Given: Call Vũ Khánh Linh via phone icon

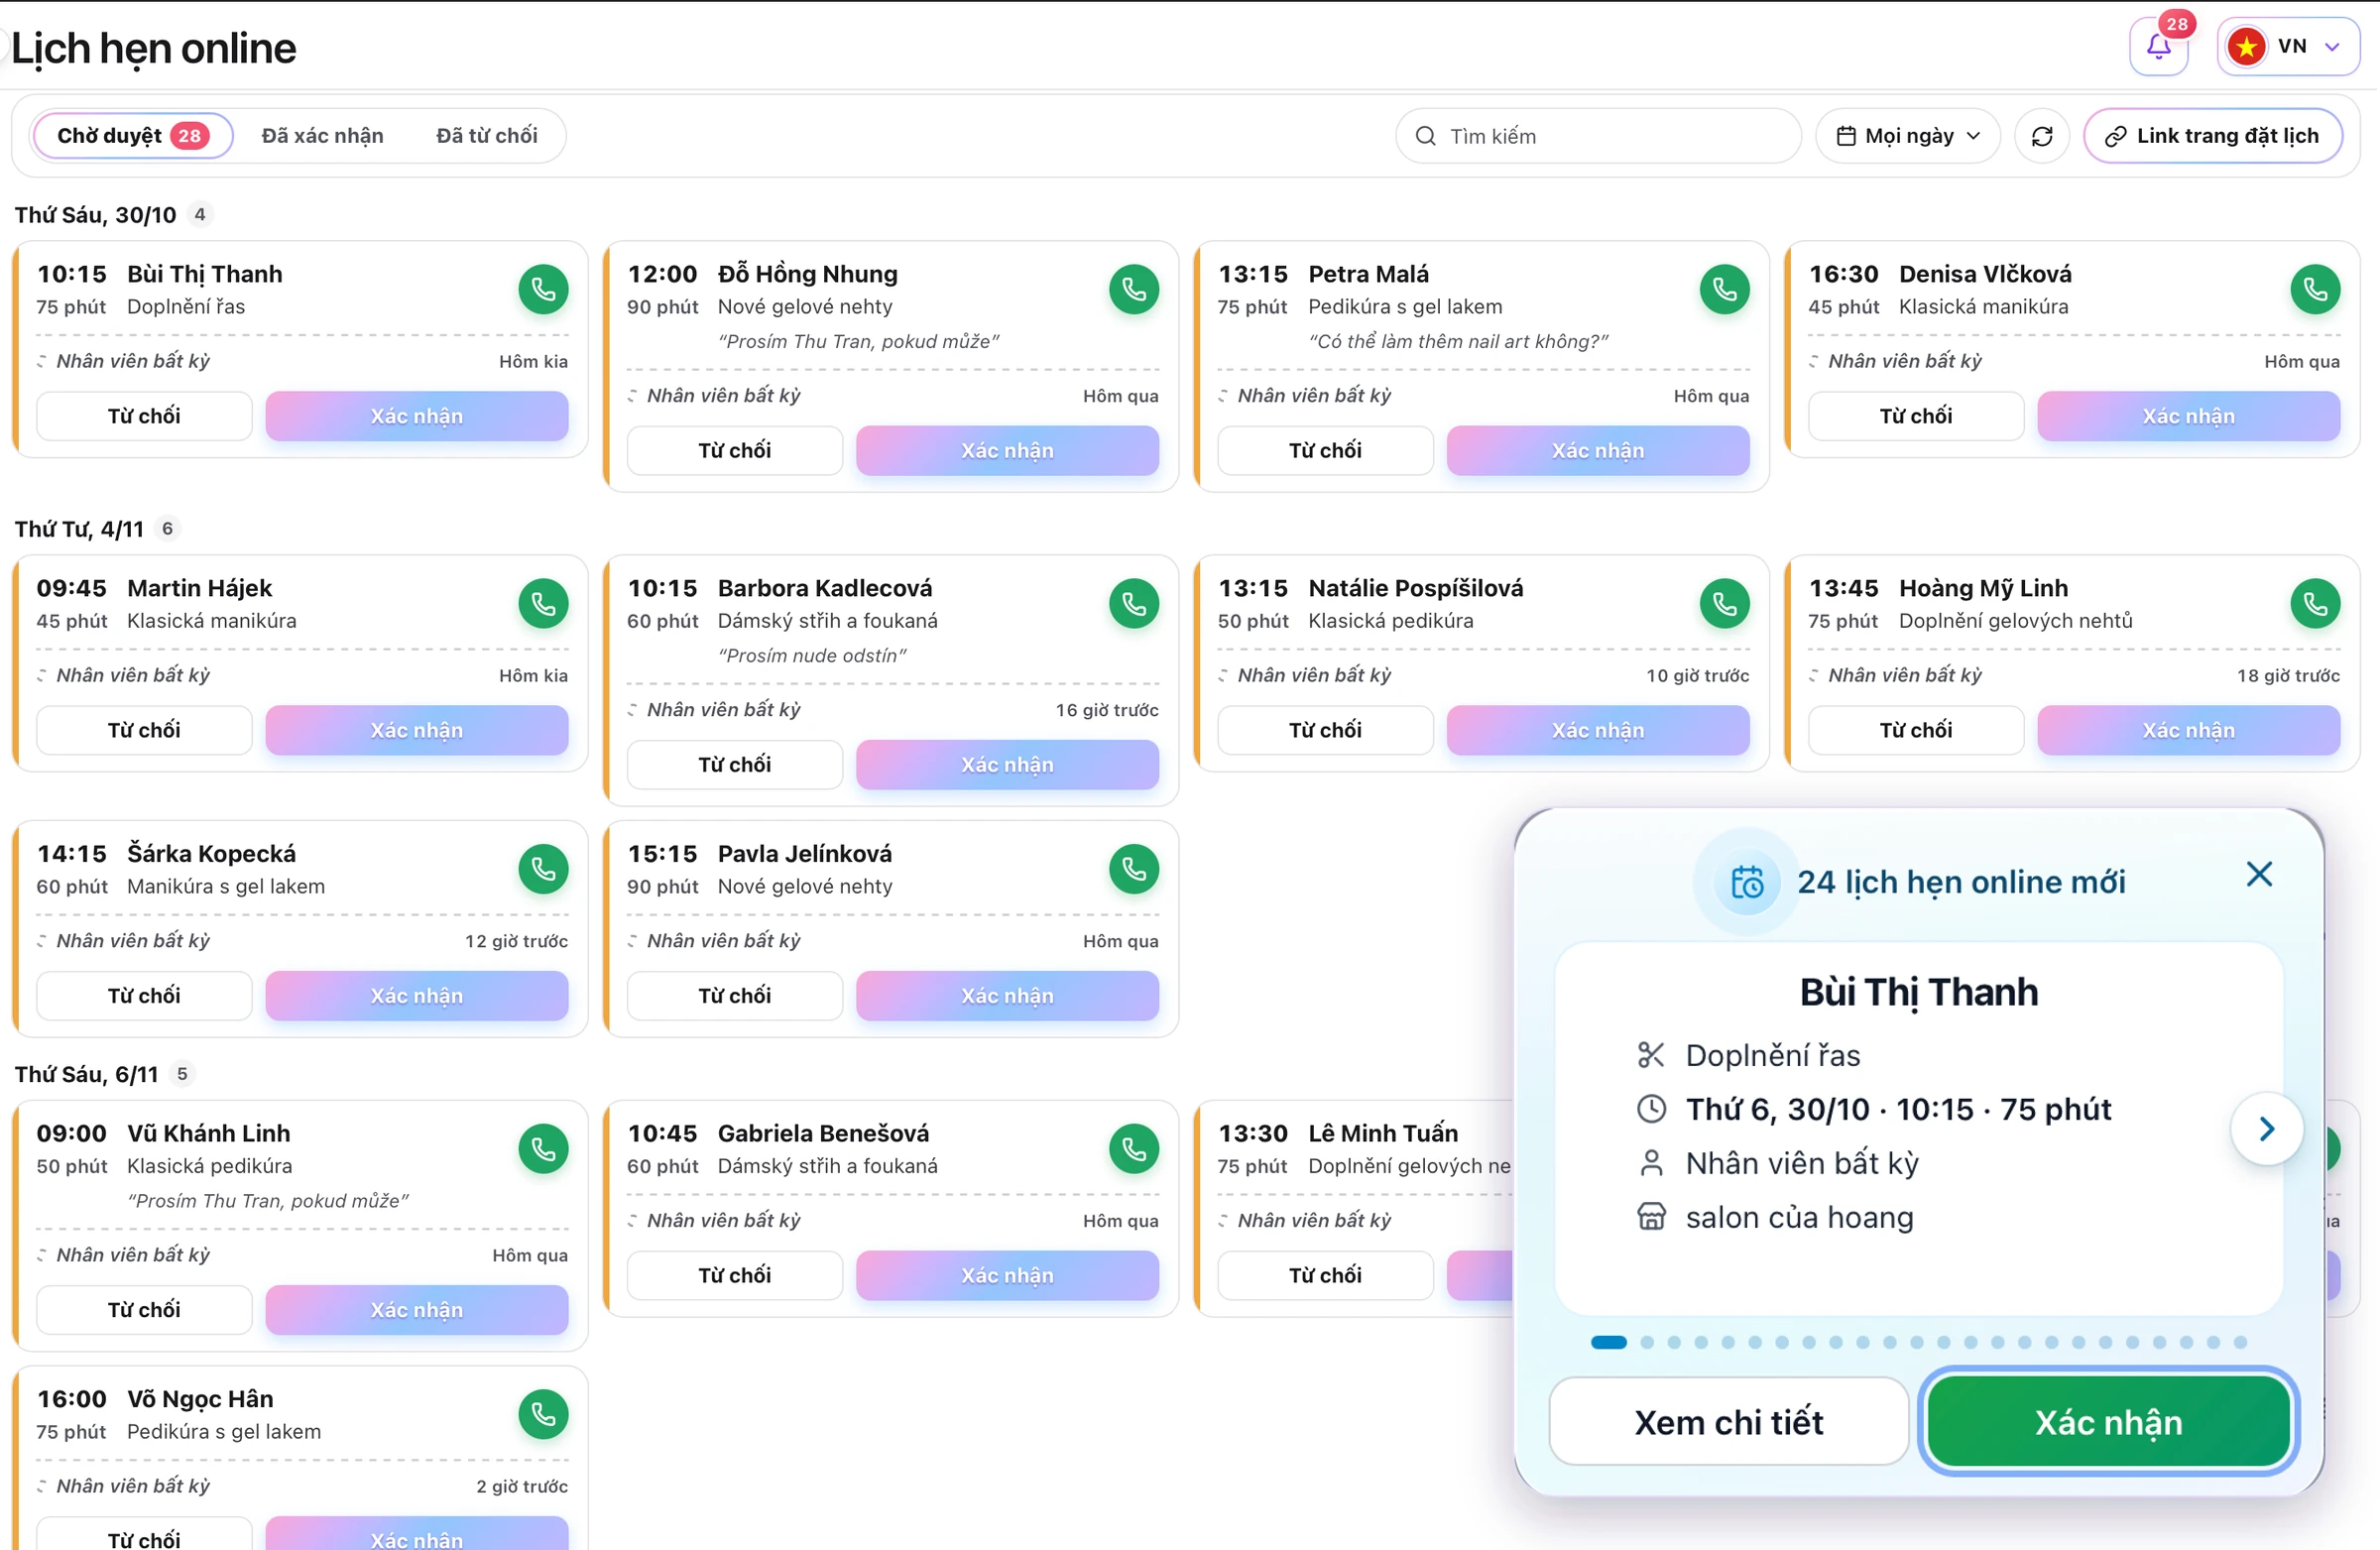Looking at the screenshot, I should (543, 1150).
